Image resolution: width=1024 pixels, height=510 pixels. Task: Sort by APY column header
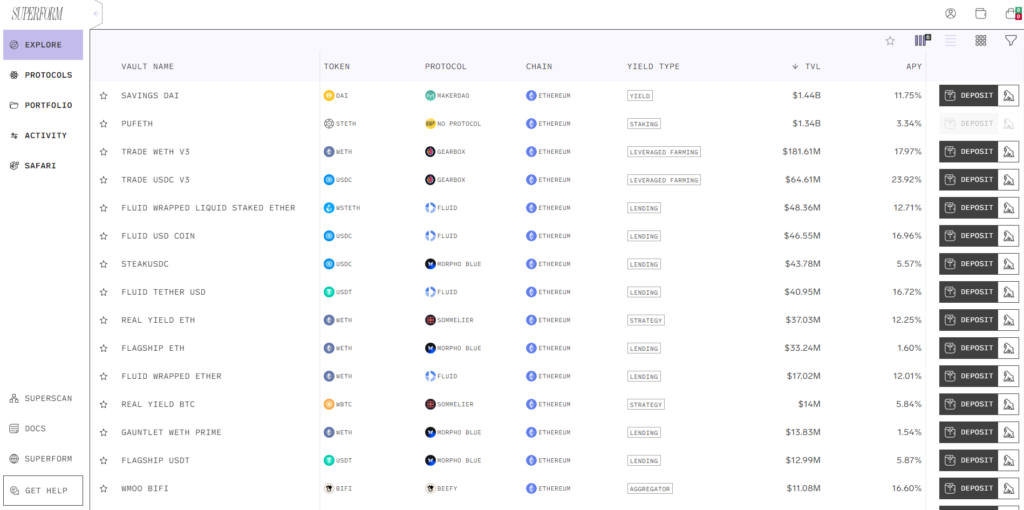tap(914, 67)
